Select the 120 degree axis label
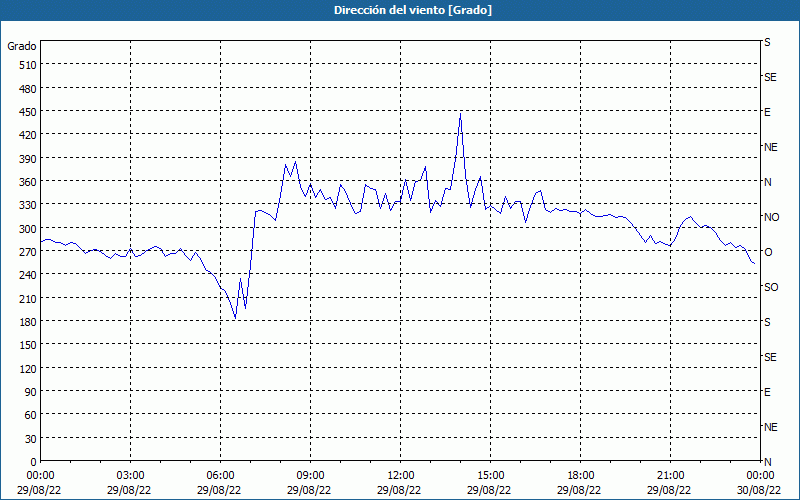This screenshot has width=800, height=500. (x=28, y=368)
